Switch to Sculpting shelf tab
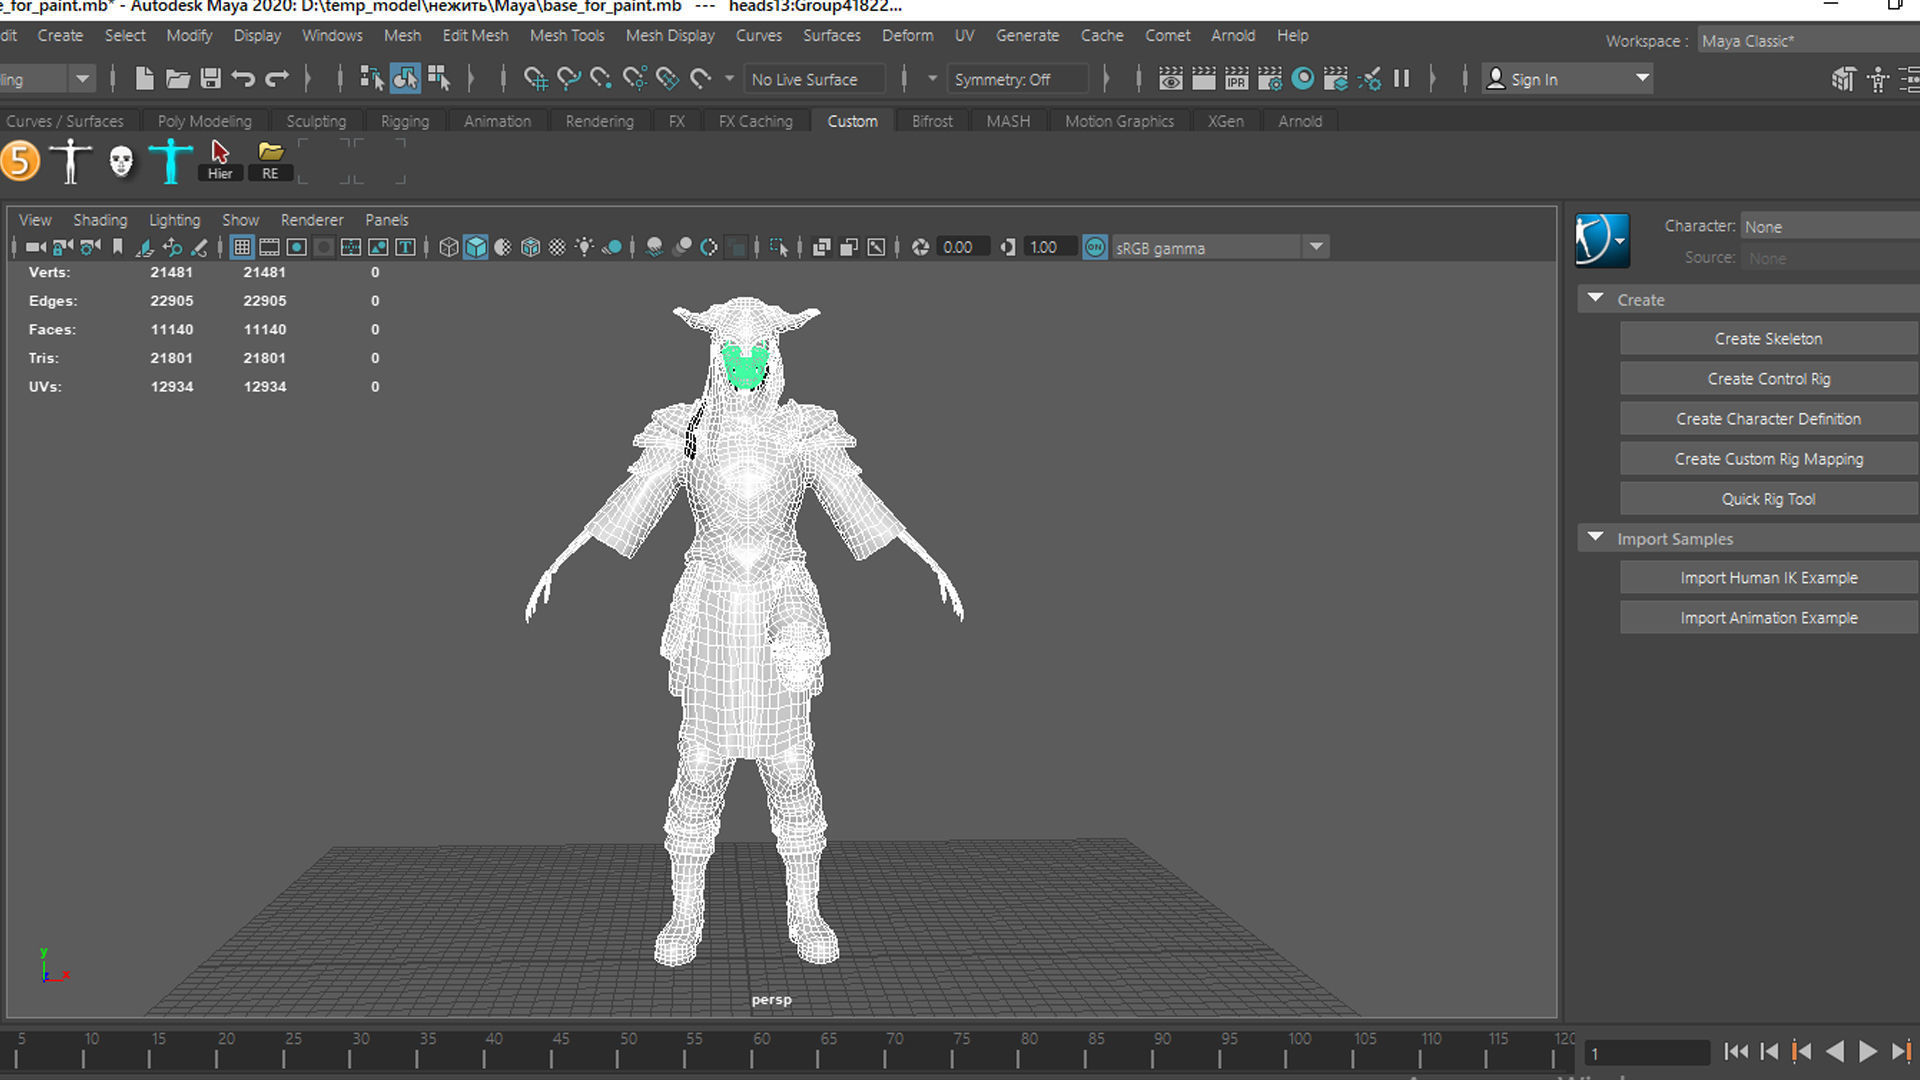Screen dimensions: 1920x1080 click(316, 121)
